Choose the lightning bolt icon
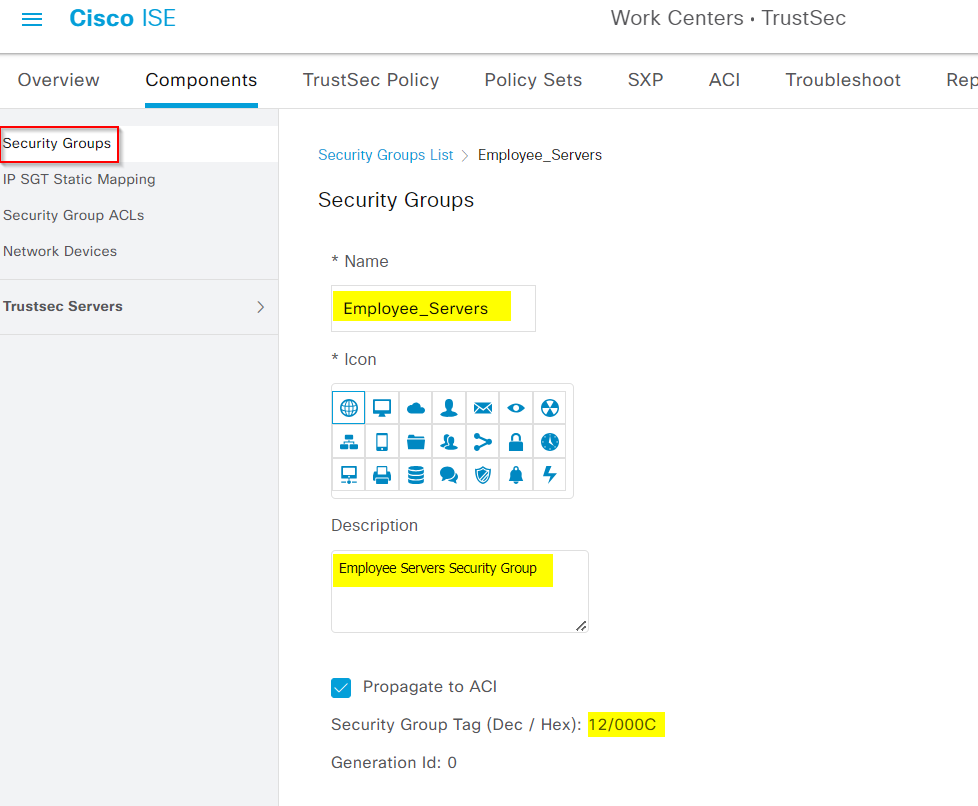 click(x=550, y=475)
